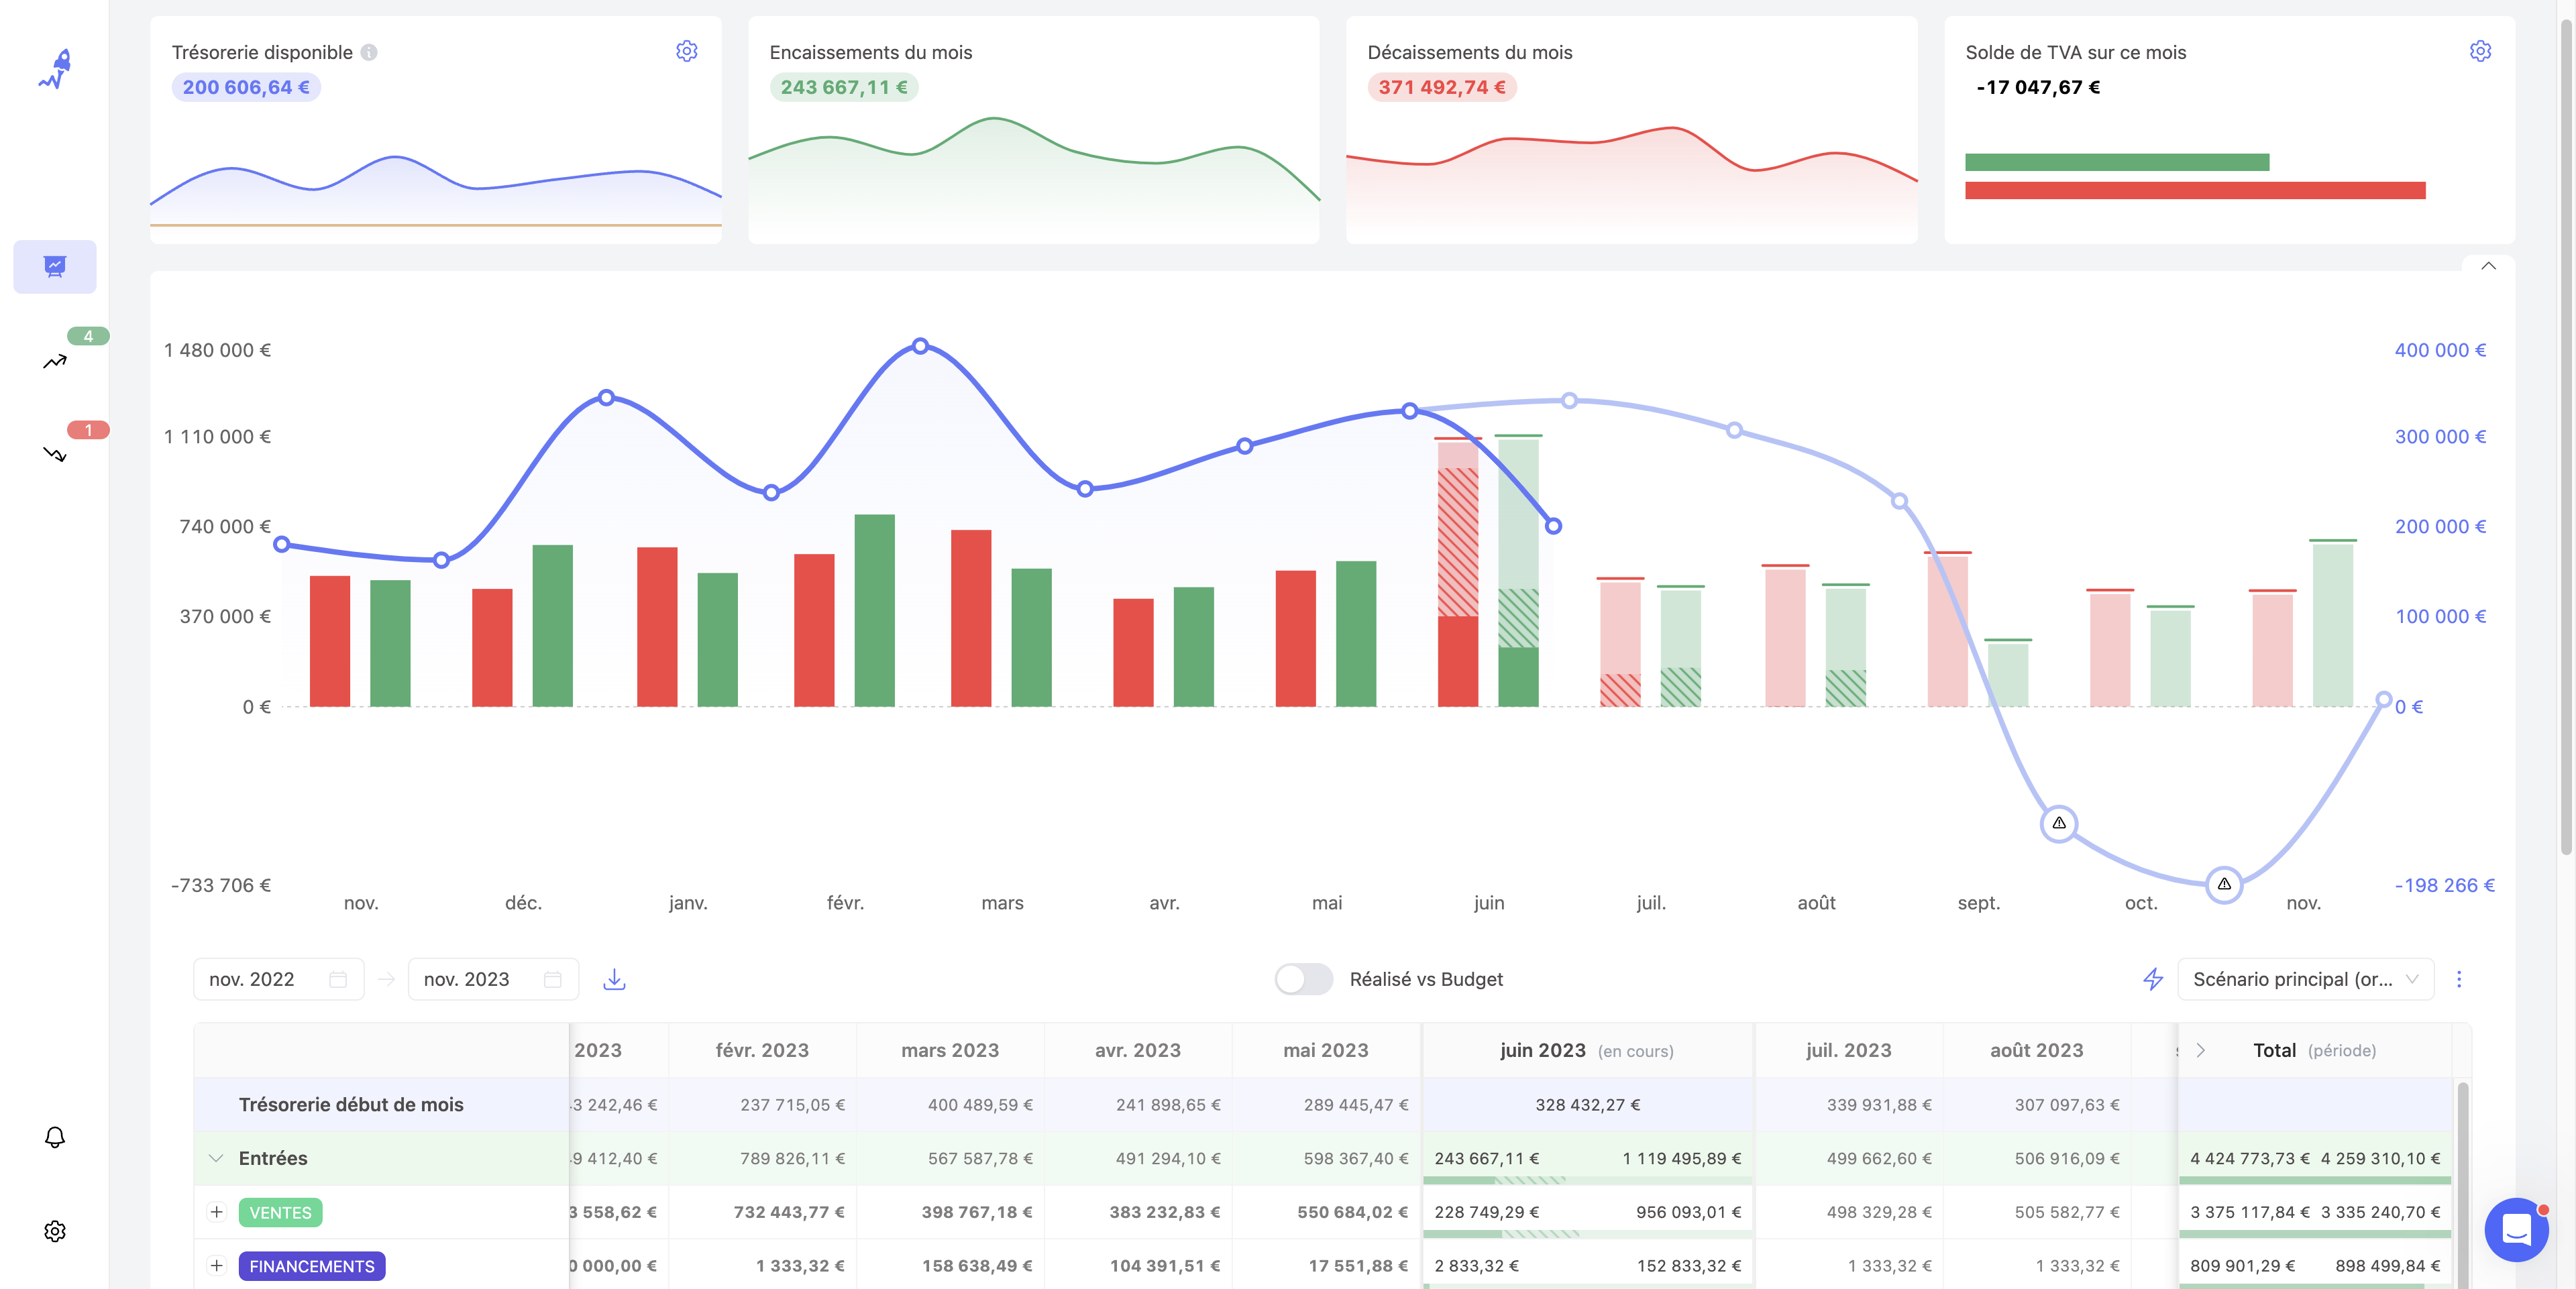Image resolution: width=2576 pixels, height=1289 pixels.
Task: Open the Solde de TVA settings gear
Action: click(x=2480, y=51)
